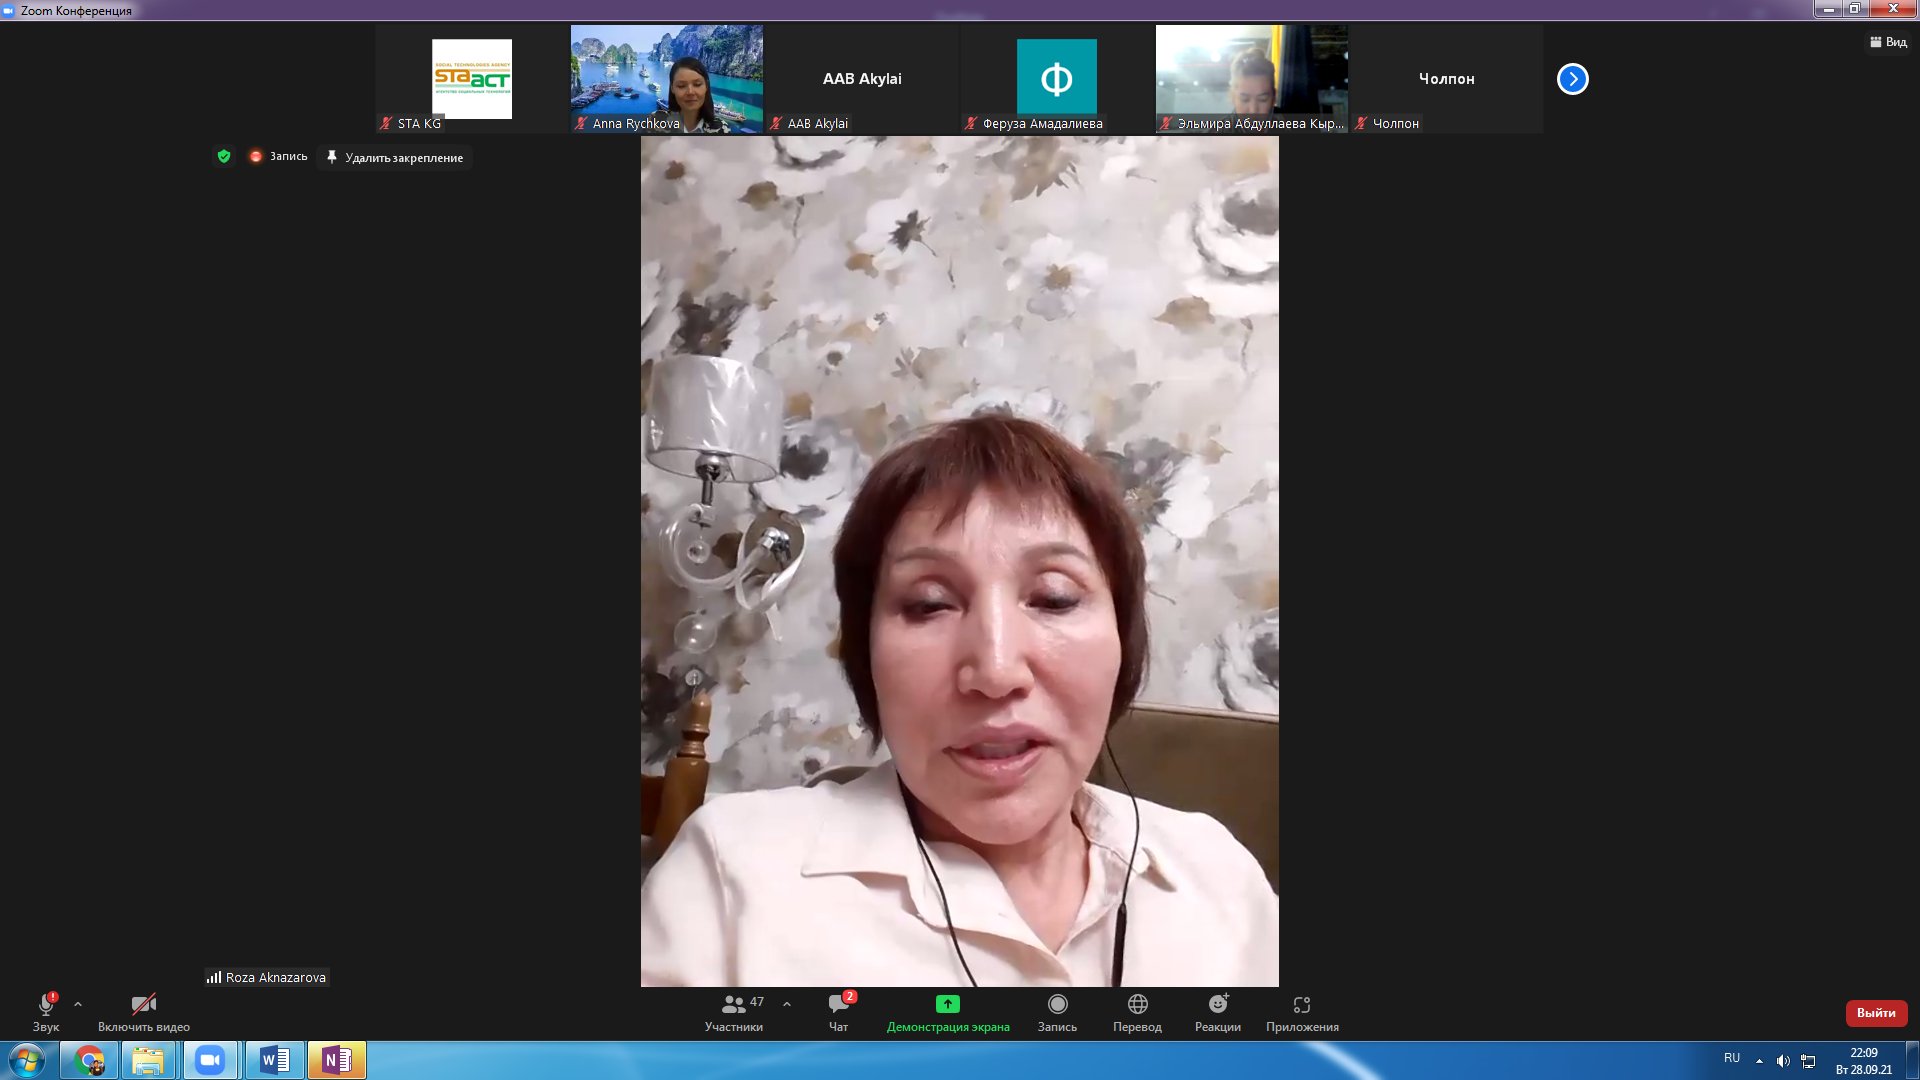Open Google Chrome from the taskbar

(x=89, y=1060)
